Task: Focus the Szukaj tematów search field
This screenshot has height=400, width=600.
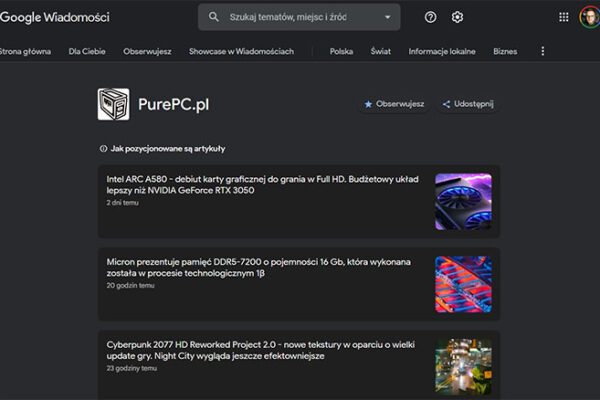Action: [x=299, y=17]
